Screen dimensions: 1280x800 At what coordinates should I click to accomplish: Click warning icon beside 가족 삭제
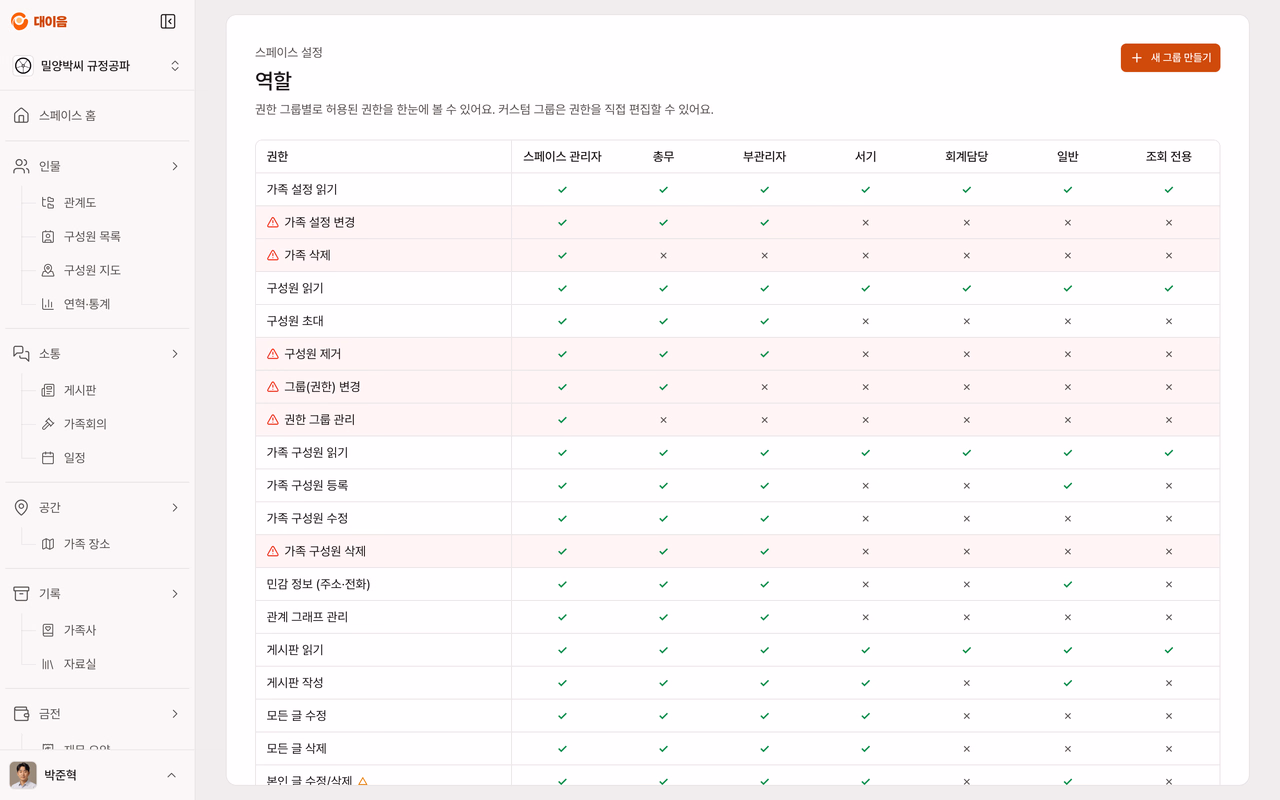coord(273,255)
